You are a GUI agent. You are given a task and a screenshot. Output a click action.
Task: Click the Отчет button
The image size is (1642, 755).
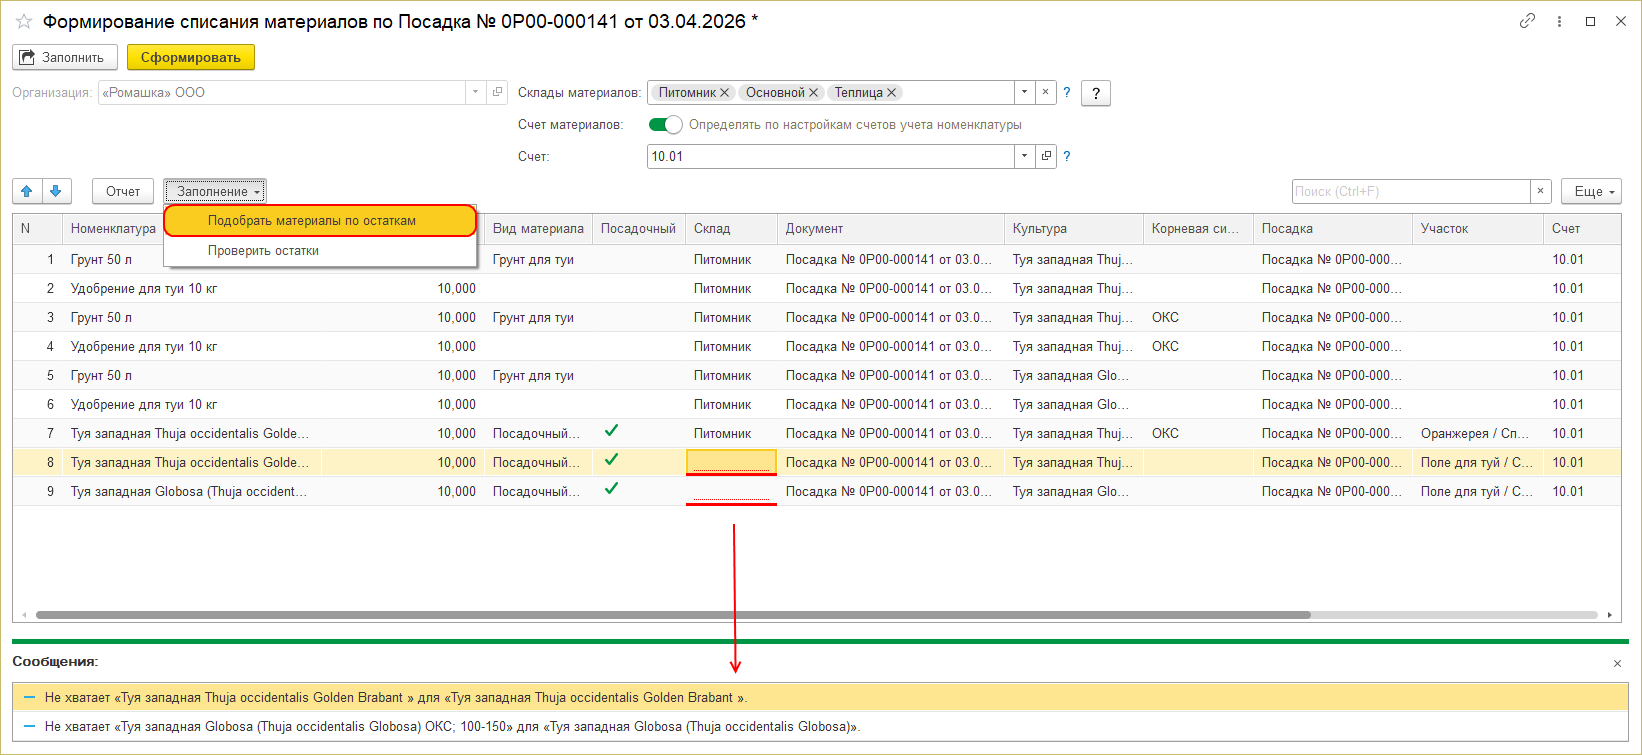pos(123,191)
